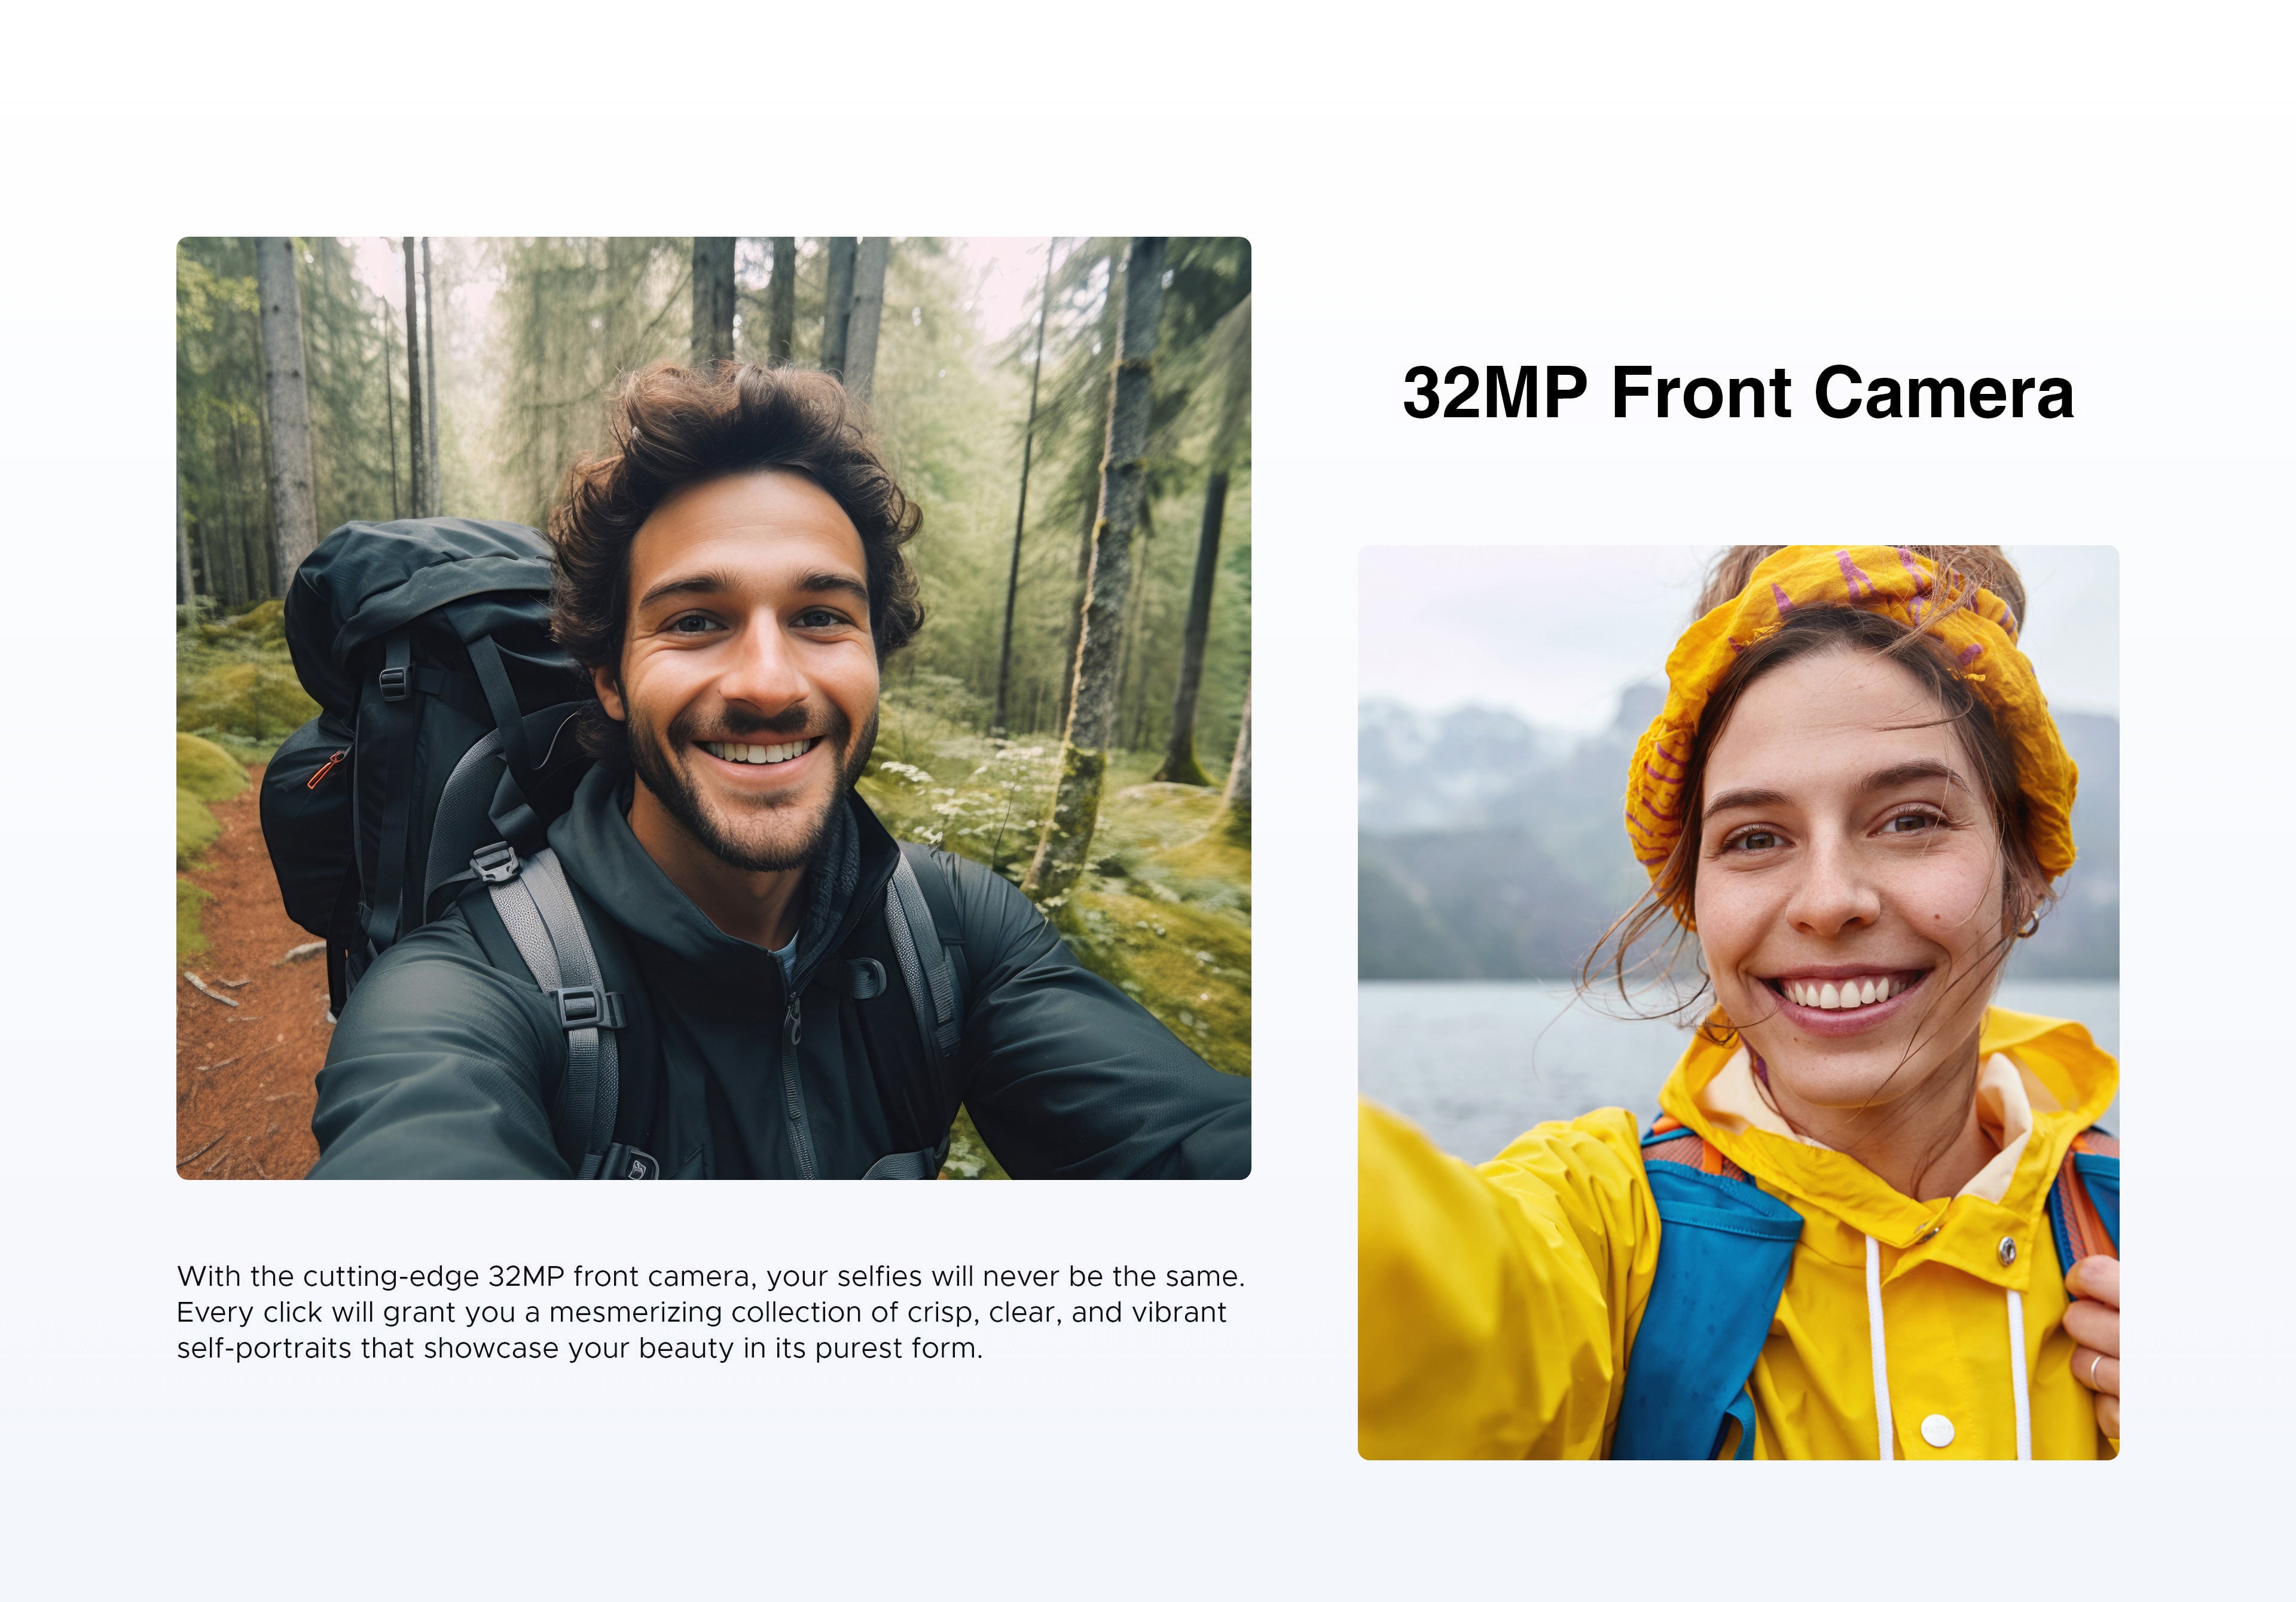Click the paragraph starting "With the cutting-edge 32MP"
2296x1602 pixels.
click(710, 1312)
